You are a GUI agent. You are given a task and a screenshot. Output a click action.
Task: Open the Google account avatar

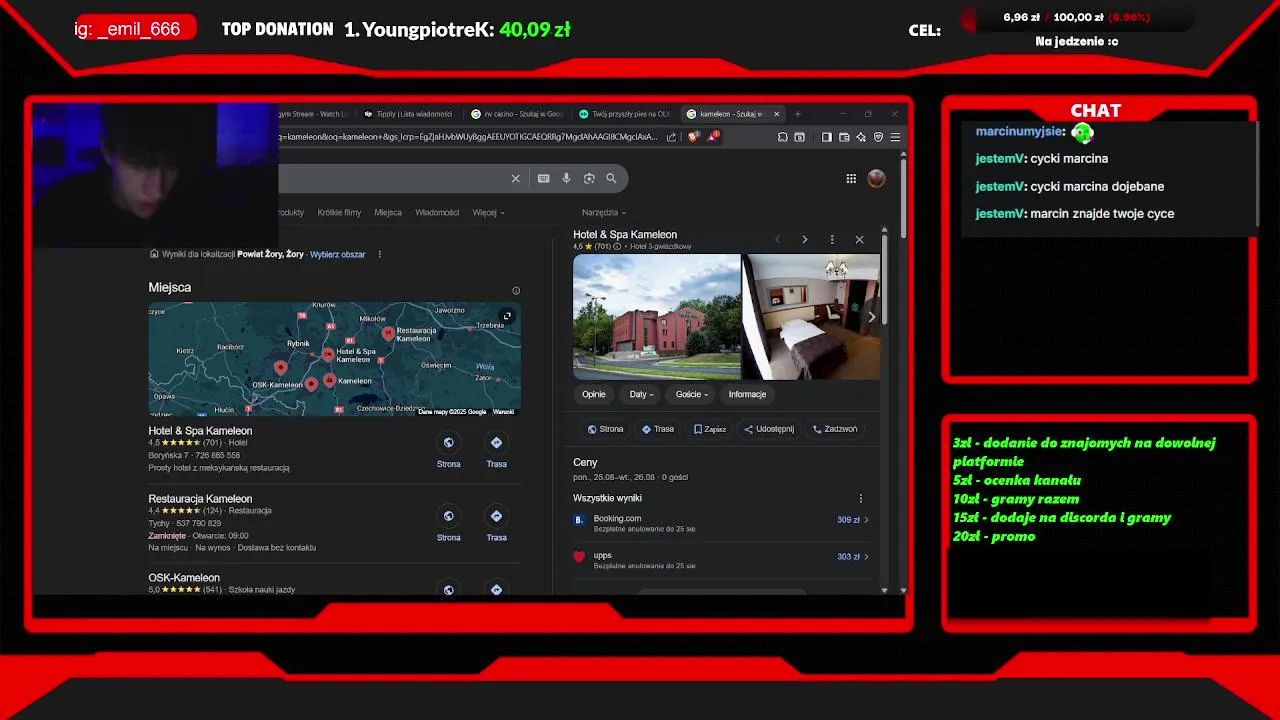(x=876, y=178)
